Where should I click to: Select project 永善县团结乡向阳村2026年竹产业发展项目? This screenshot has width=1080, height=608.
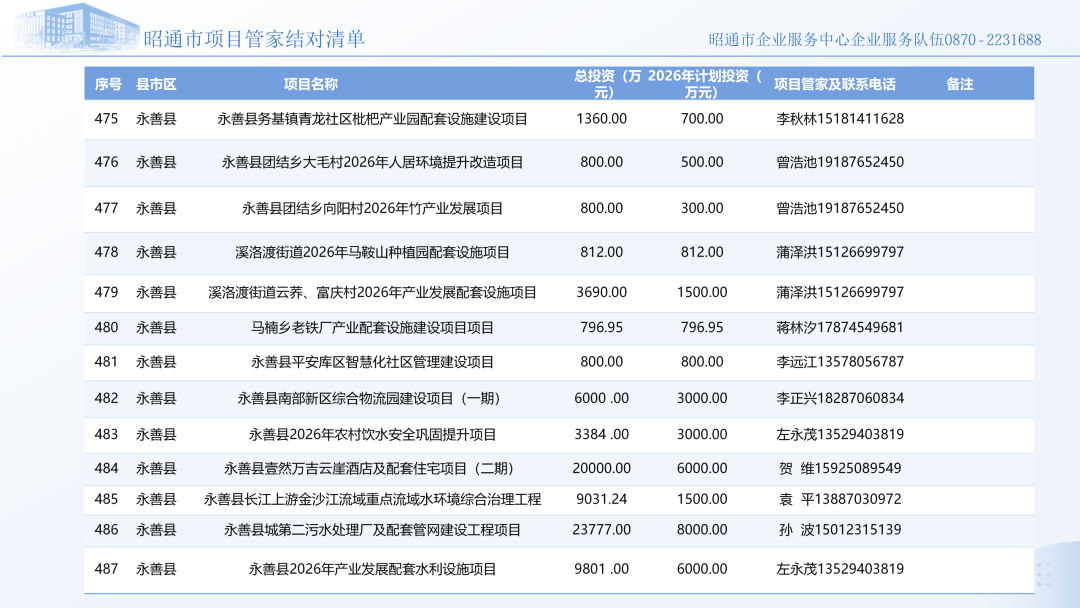(372, 209)
